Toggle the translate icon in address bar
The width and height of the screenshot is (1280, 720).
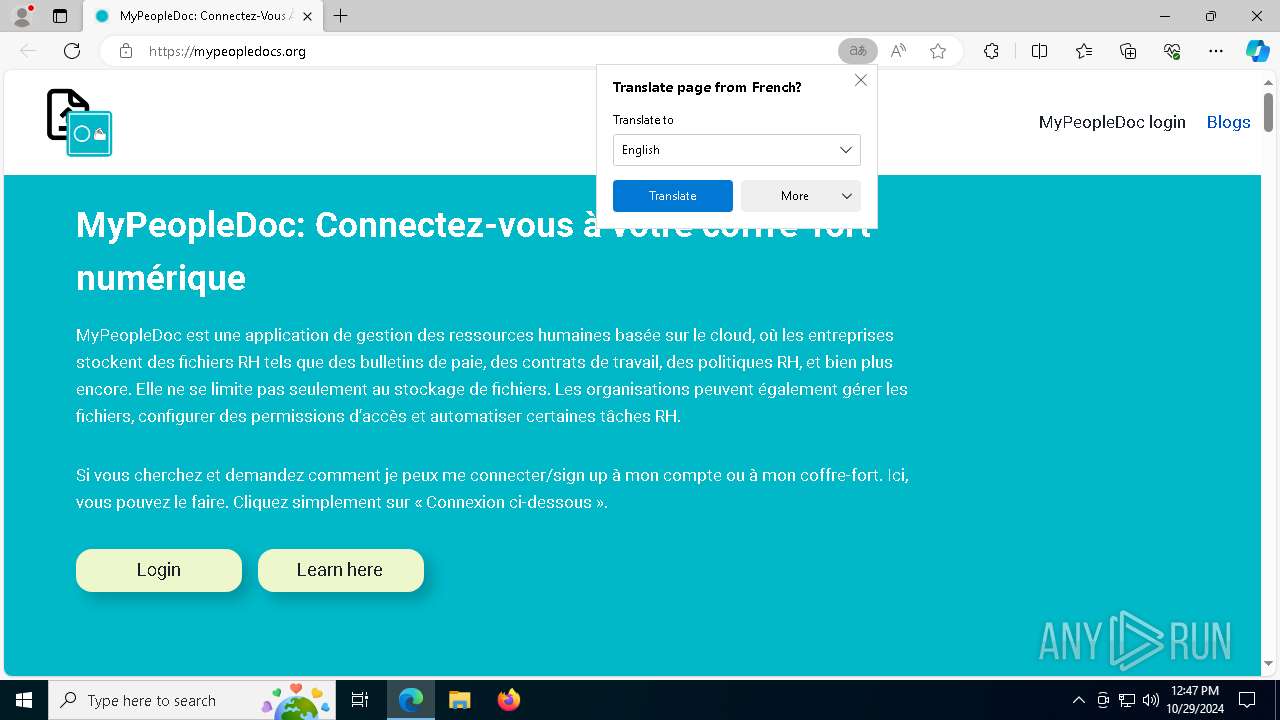click(x=858, y=51)
